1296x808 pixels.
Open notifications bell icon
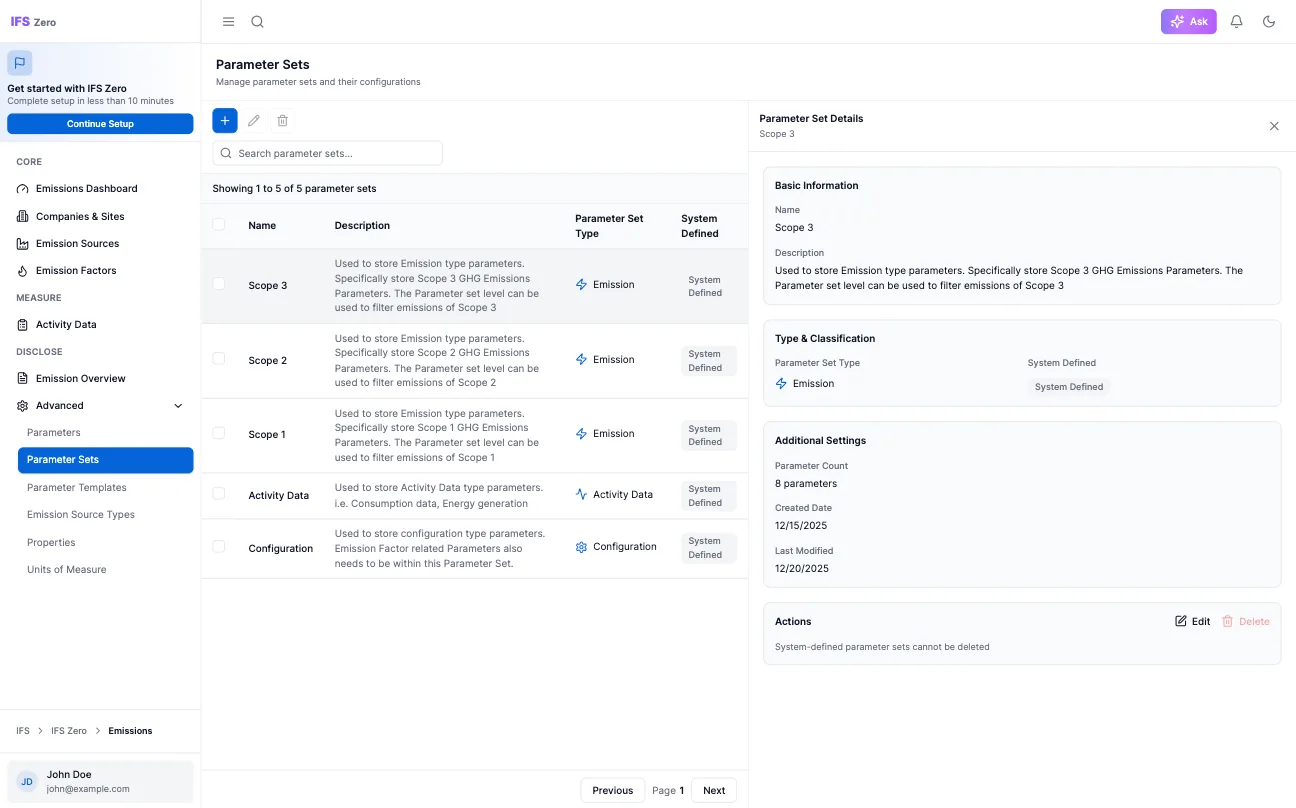point(1236,22)
